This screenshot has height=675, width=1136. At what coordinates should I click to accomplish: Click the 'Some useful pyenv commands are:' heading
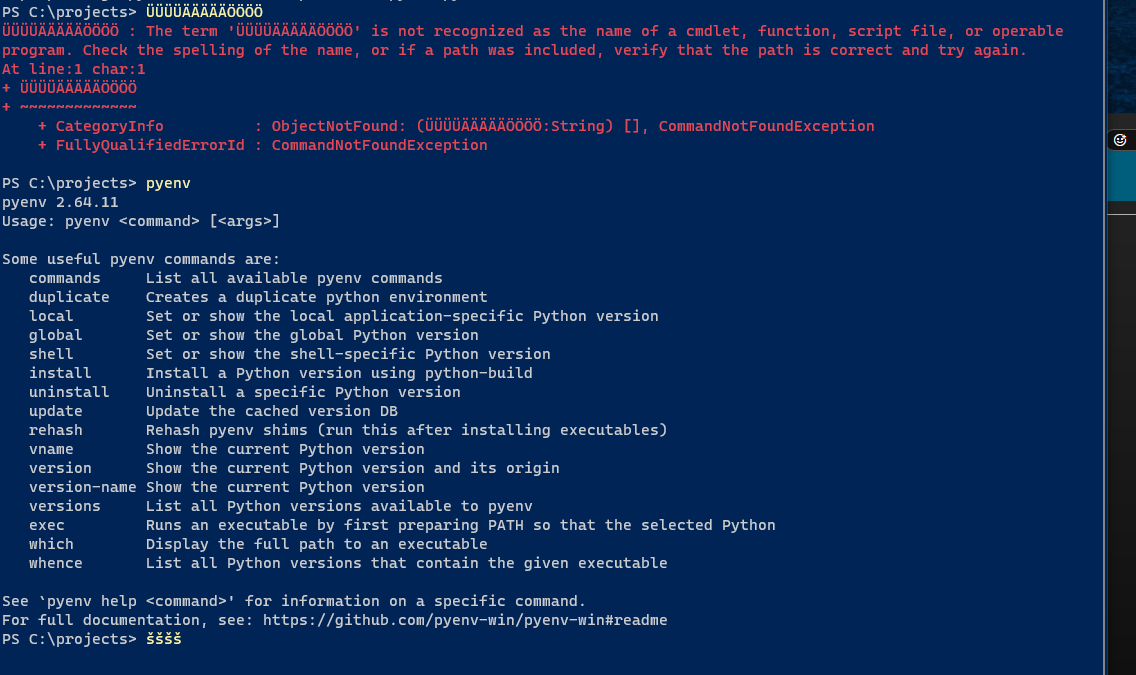tap(141, 259)
